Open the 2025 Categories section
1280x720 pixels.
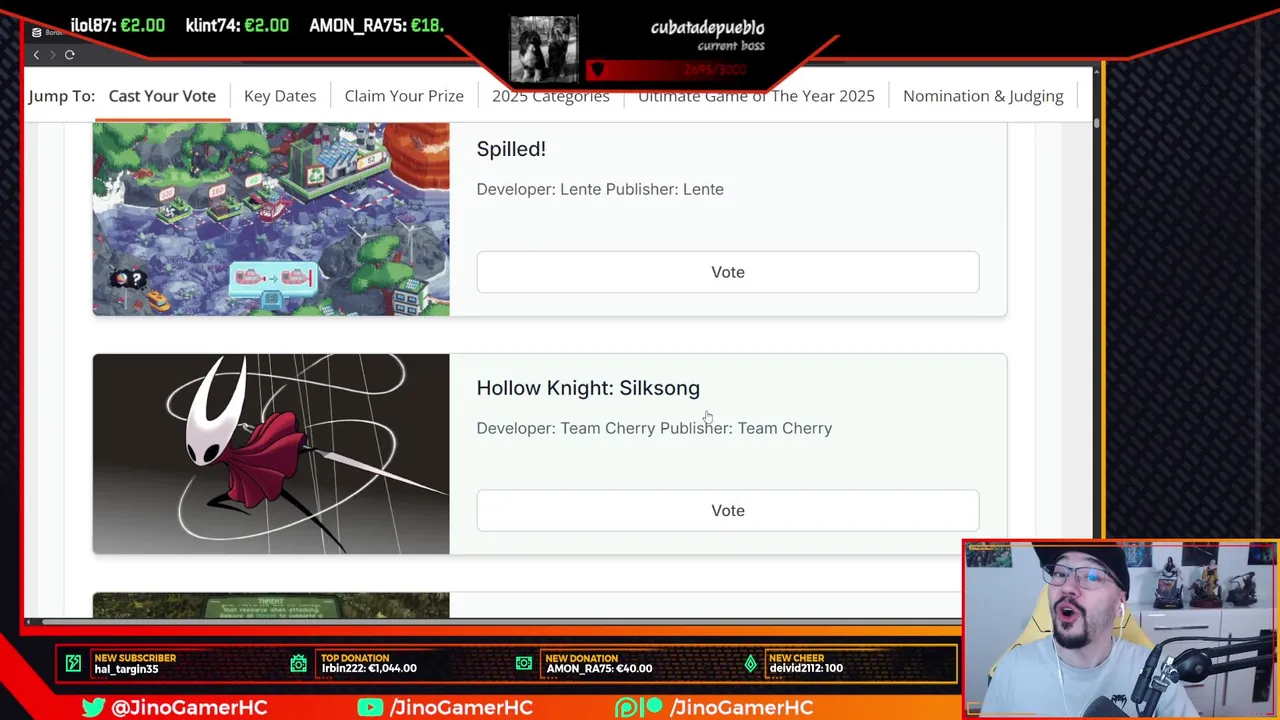550,97
